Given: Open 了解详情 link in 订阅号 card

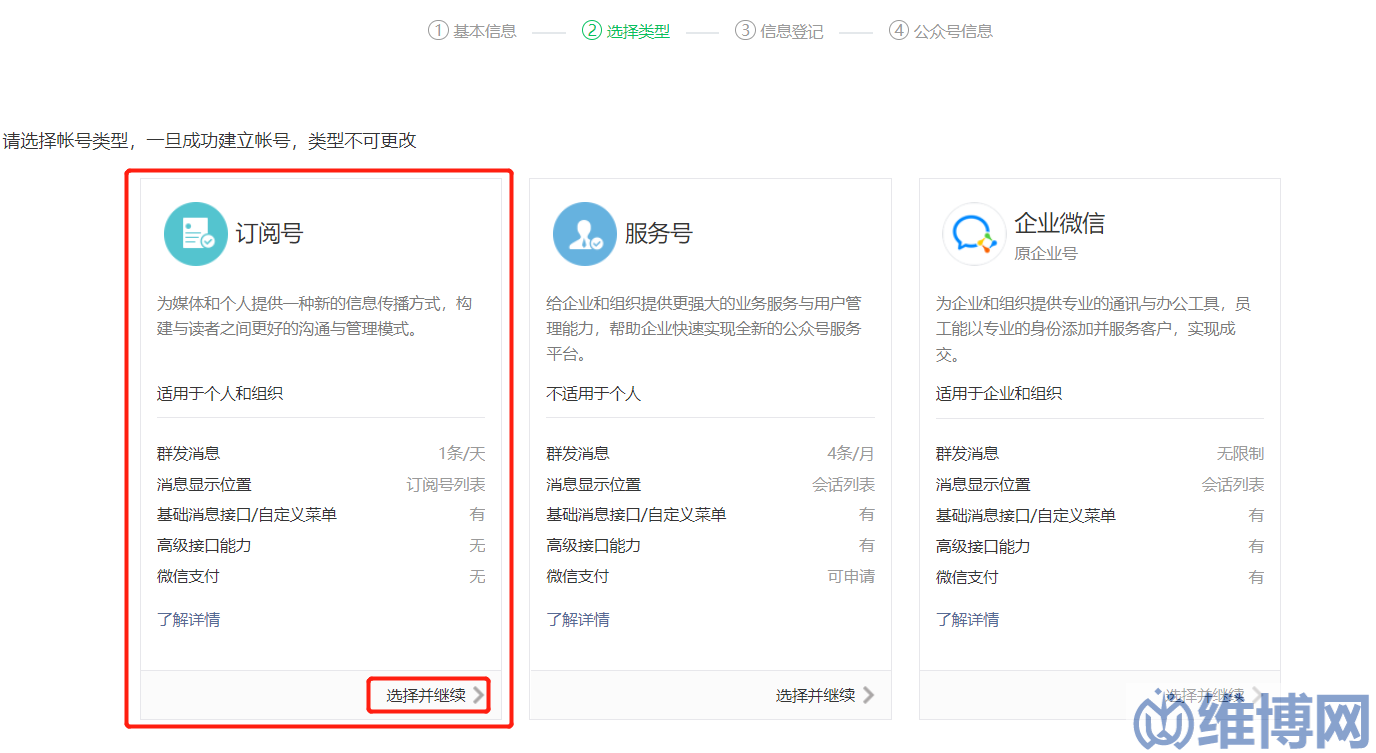Looking at the screenshot, I should [x=188, y=620].
